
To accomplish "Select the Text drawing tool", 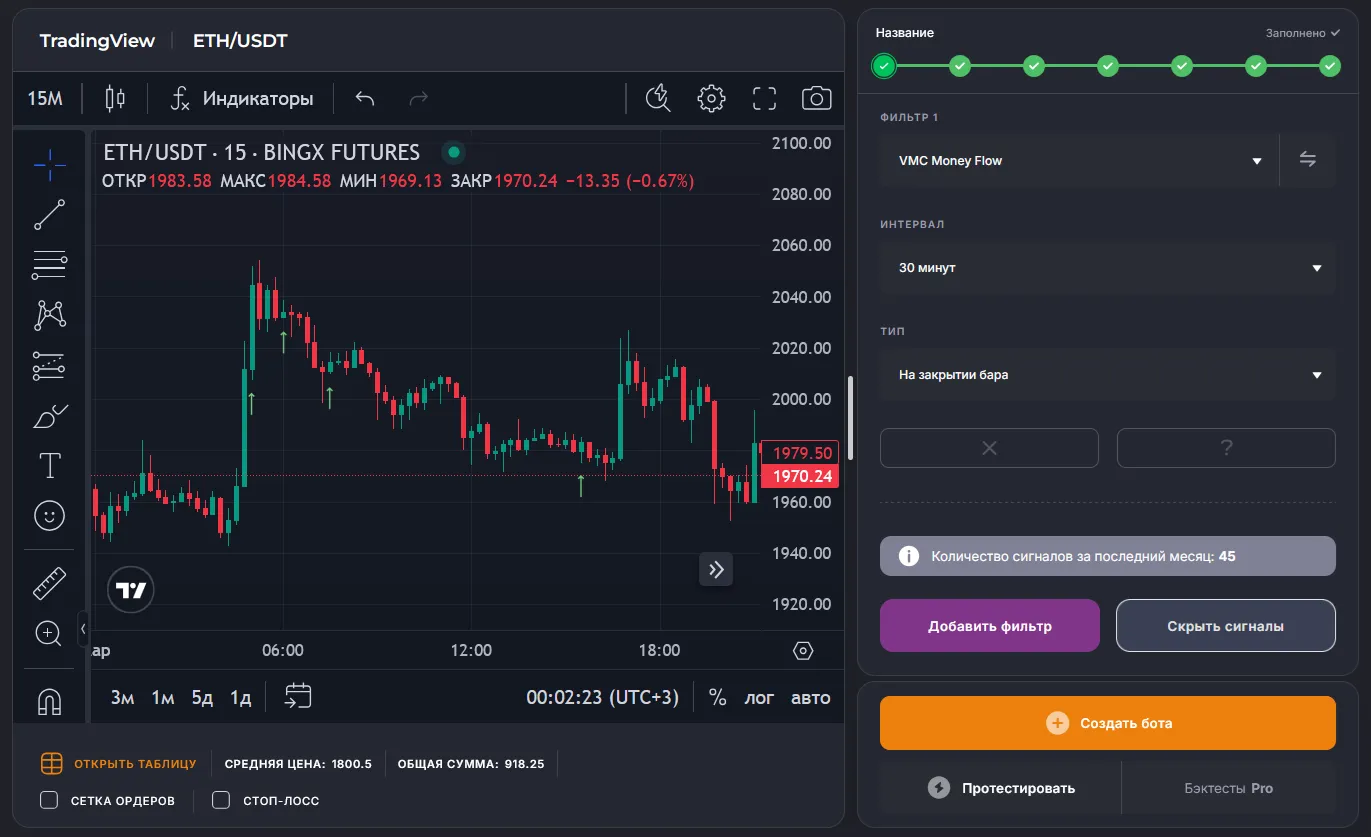I will (49, 466).
